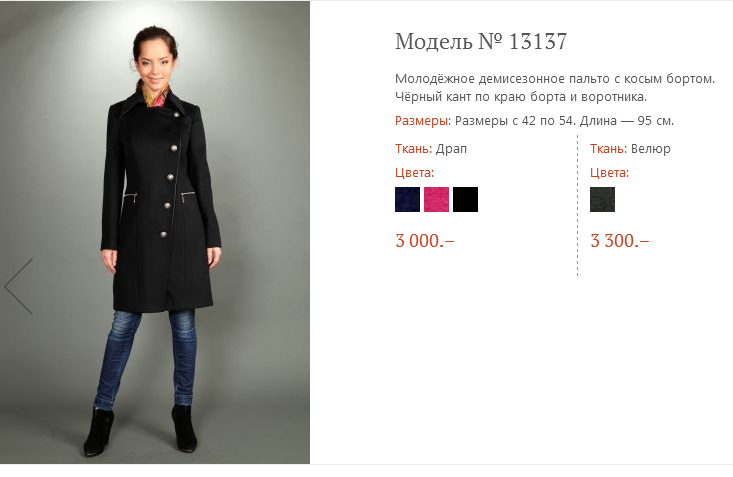Click the Цвета label under Драп
733x477 pixels.
coord(414,172)
